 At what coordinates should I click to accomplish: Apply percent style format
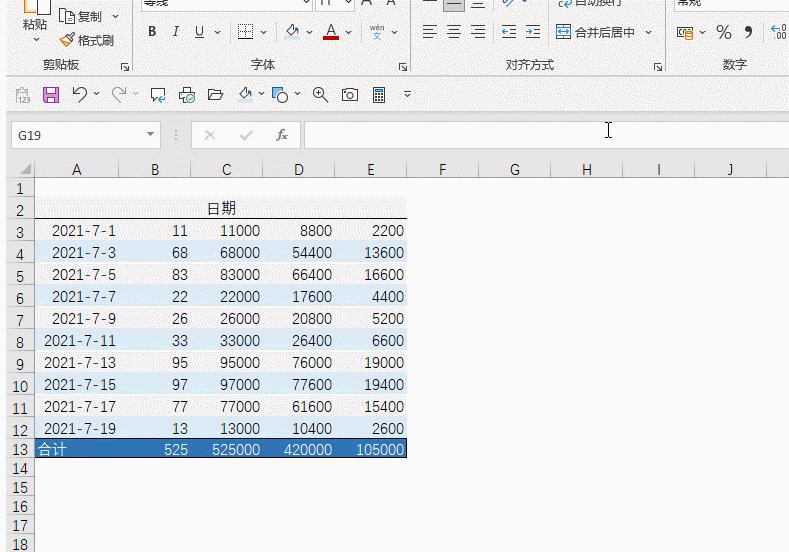coord(724,32)
